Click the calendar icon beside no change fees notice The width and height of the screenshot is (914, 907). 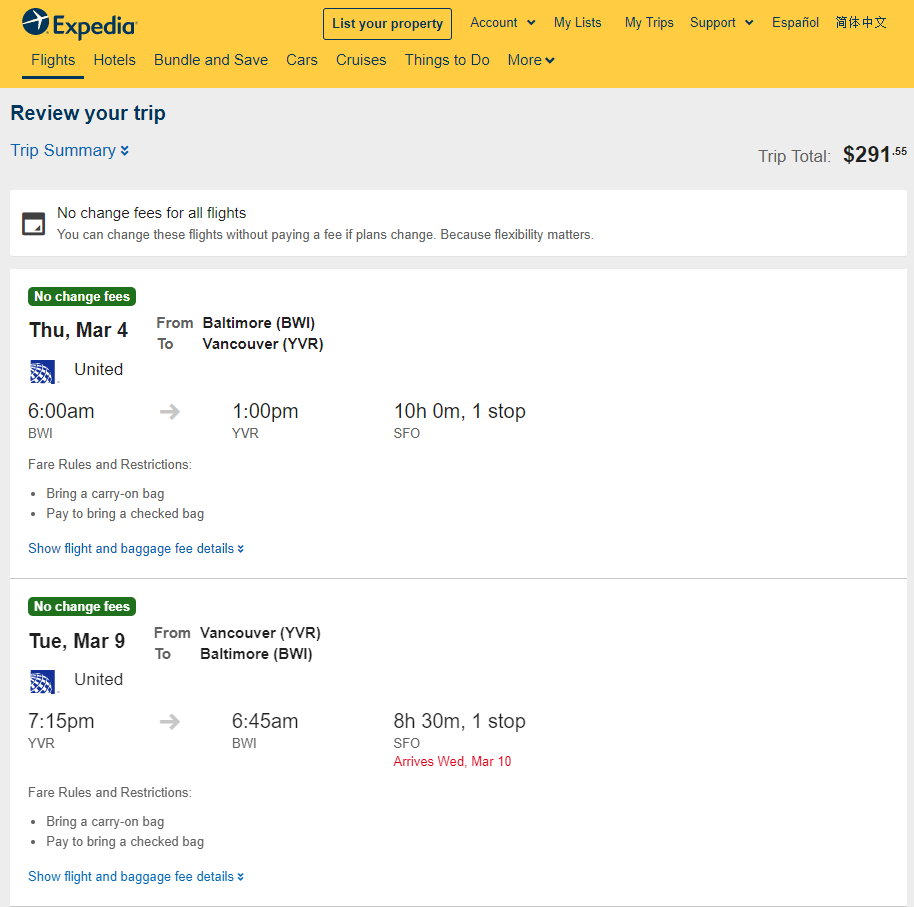33,224
